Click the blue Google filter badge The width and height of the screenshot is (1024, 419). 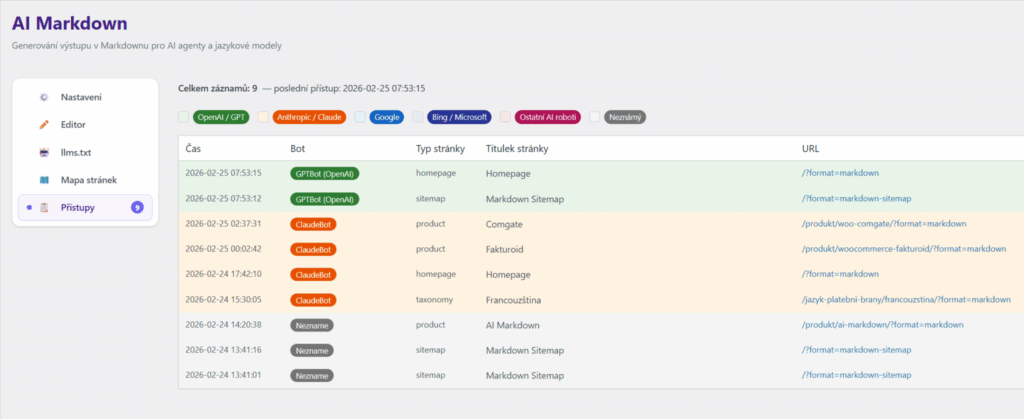pyautogui.click(x=387, y=117)
